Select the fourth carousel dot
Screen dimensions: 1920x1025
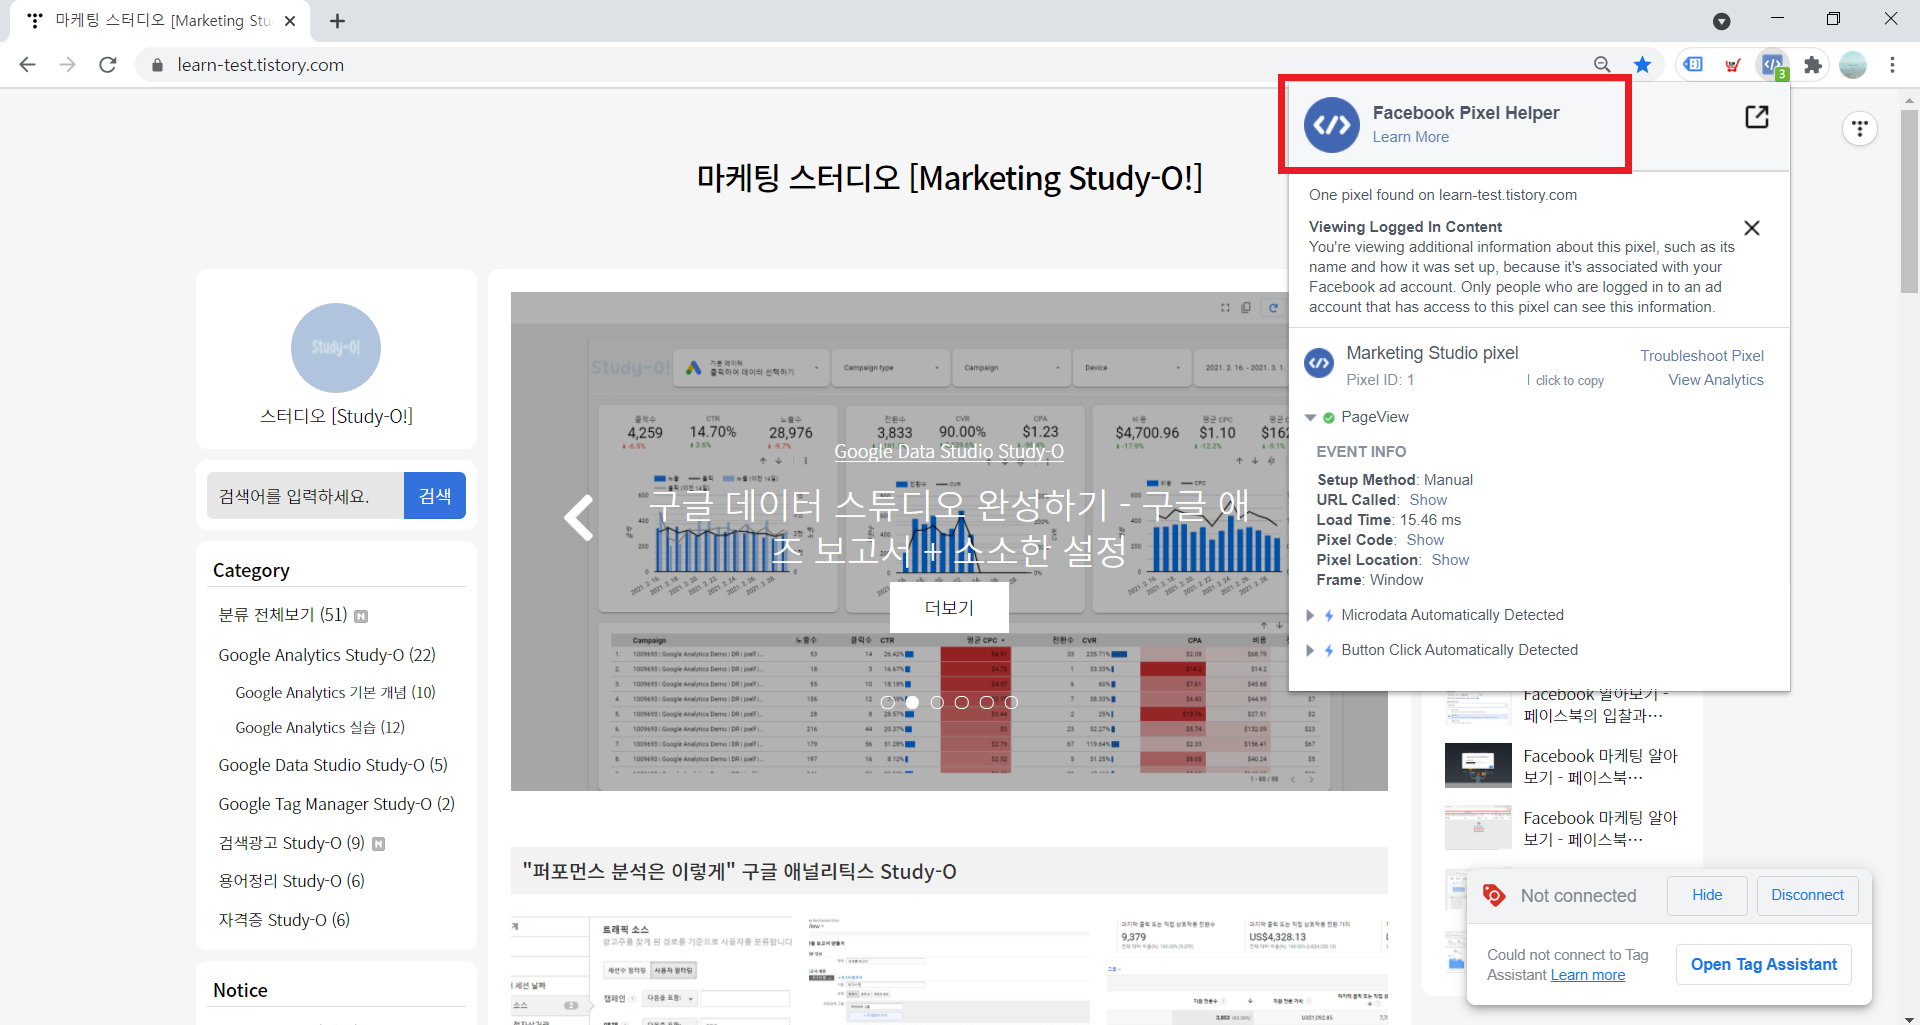pos(962,703)
